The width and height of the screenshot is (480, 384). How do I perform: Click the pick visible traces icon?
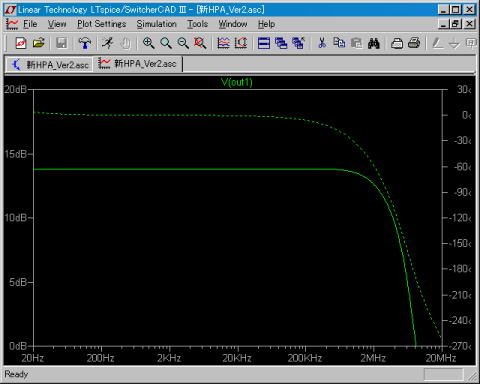223,43
